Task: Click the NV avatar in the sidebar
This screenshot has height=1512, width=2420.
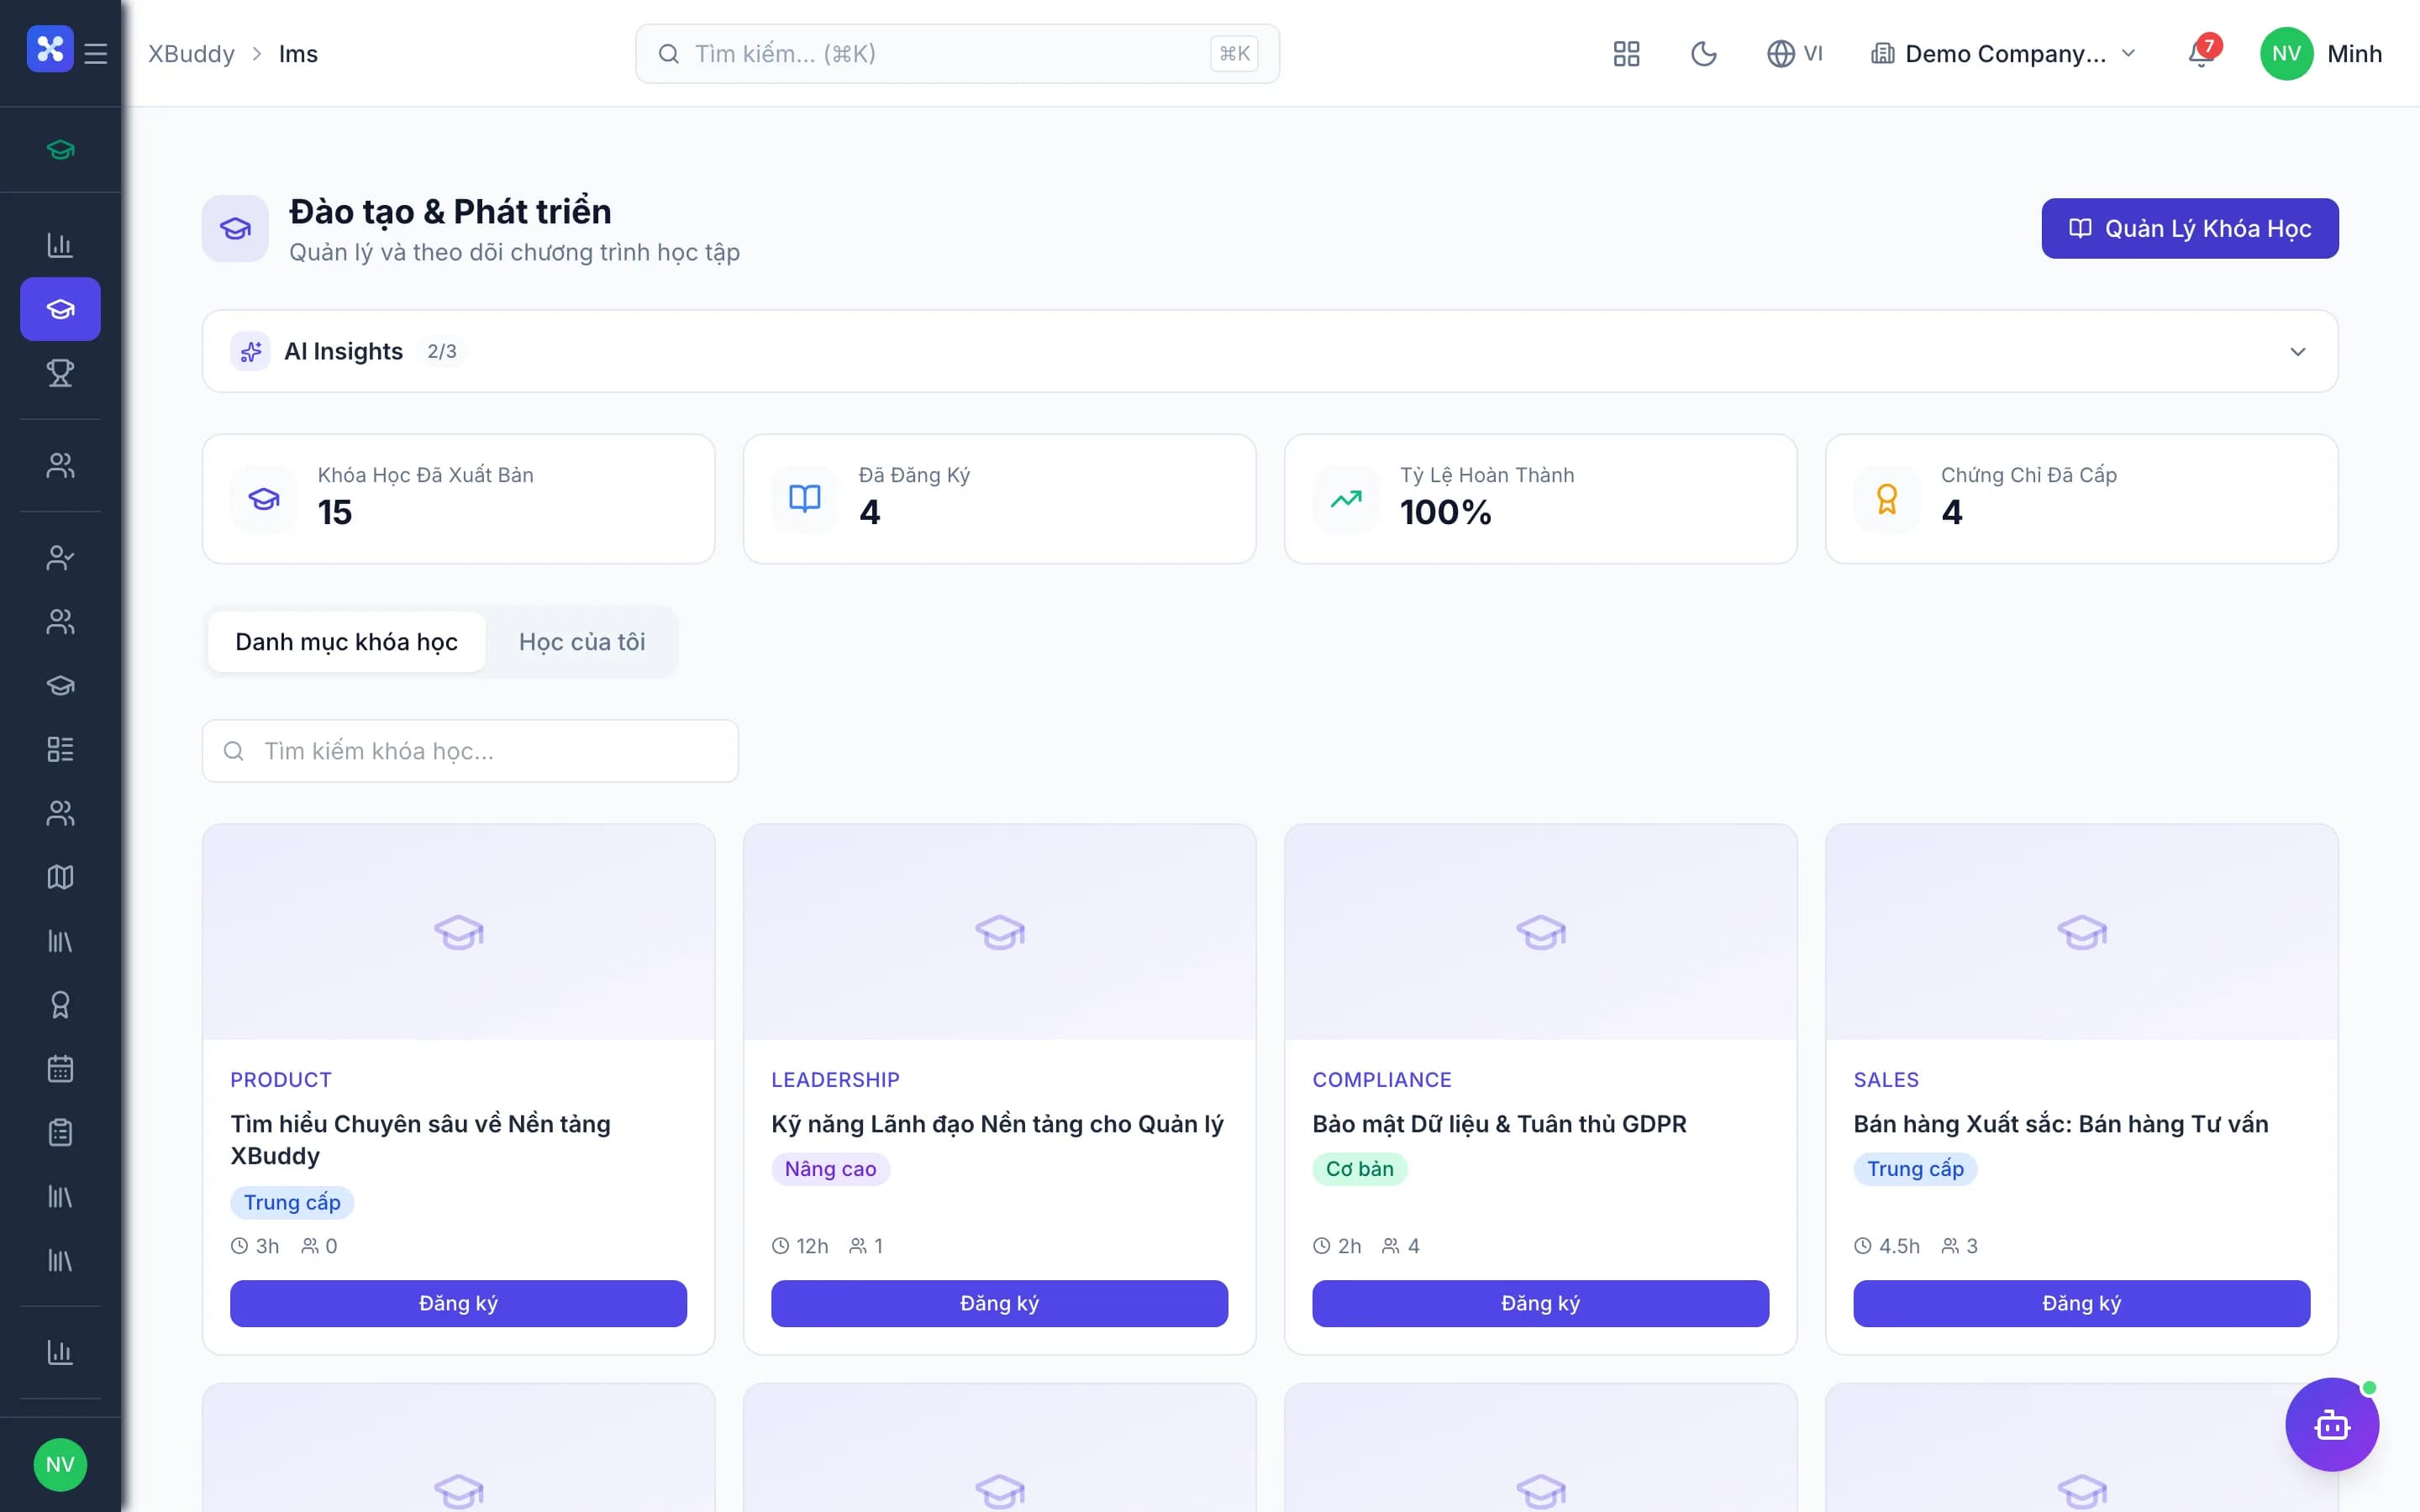Action: (60, 1464)
